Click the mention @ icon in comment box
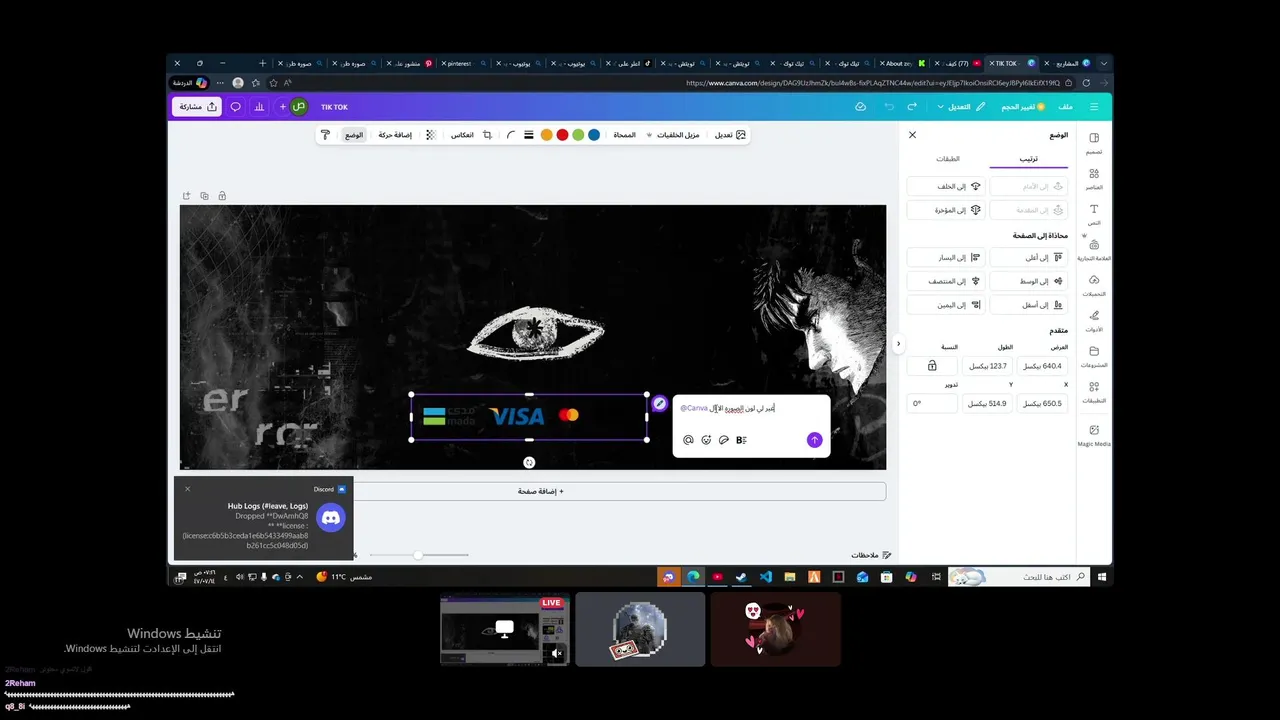This screenshot has width=1280, height=720. pos(688,440)
